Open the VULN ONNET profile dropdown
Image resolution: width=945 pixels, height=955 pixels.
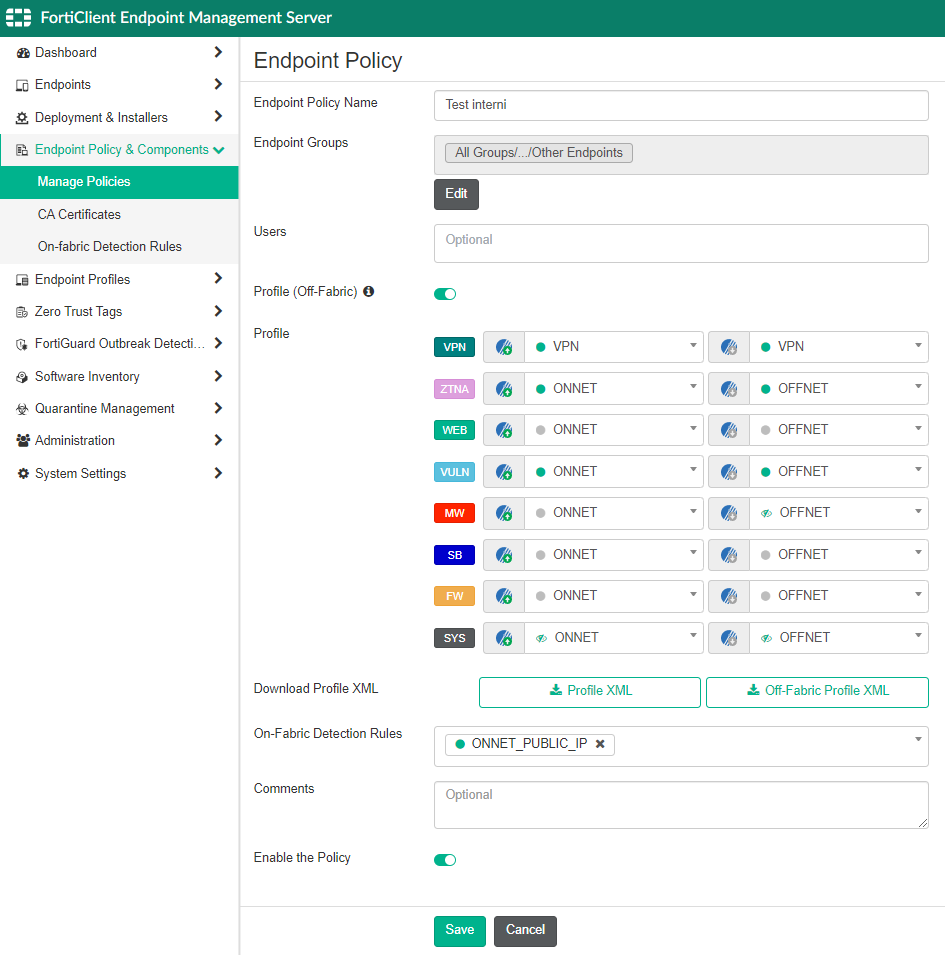[614, 471]
